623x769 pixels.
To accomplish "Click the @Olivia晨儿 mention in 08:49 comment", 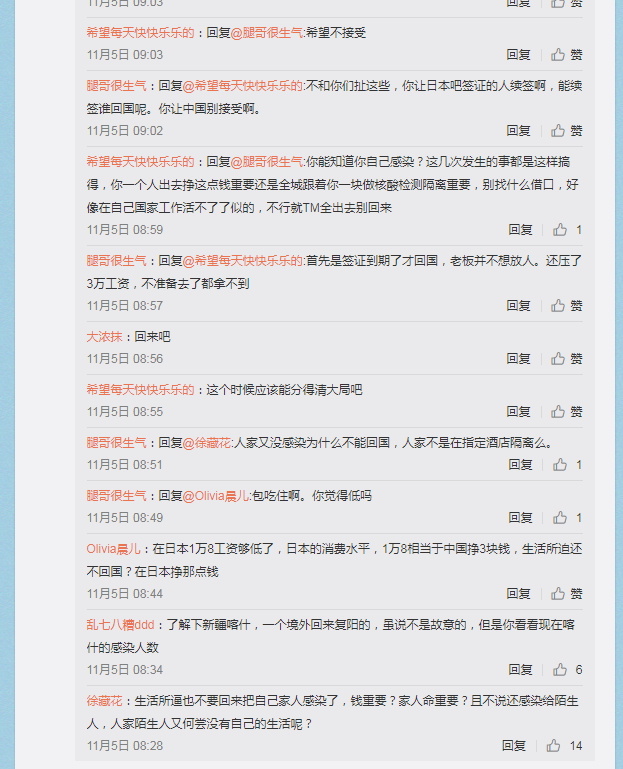I will pos(216,495).
